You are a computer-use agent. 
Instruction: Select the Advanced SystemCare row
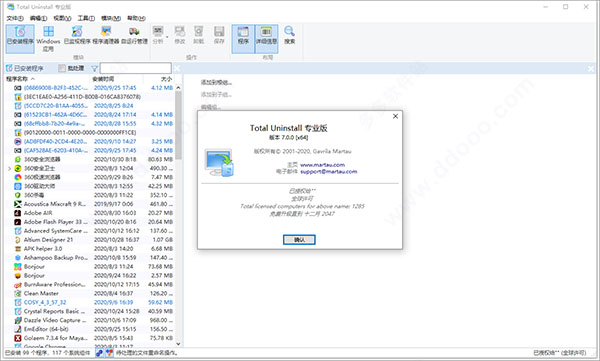(90, 231)
